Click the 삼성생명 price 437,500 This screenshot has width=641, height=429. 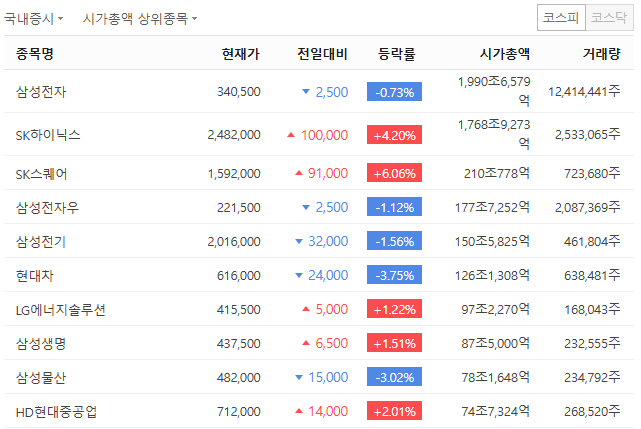[x=239, y=344]
